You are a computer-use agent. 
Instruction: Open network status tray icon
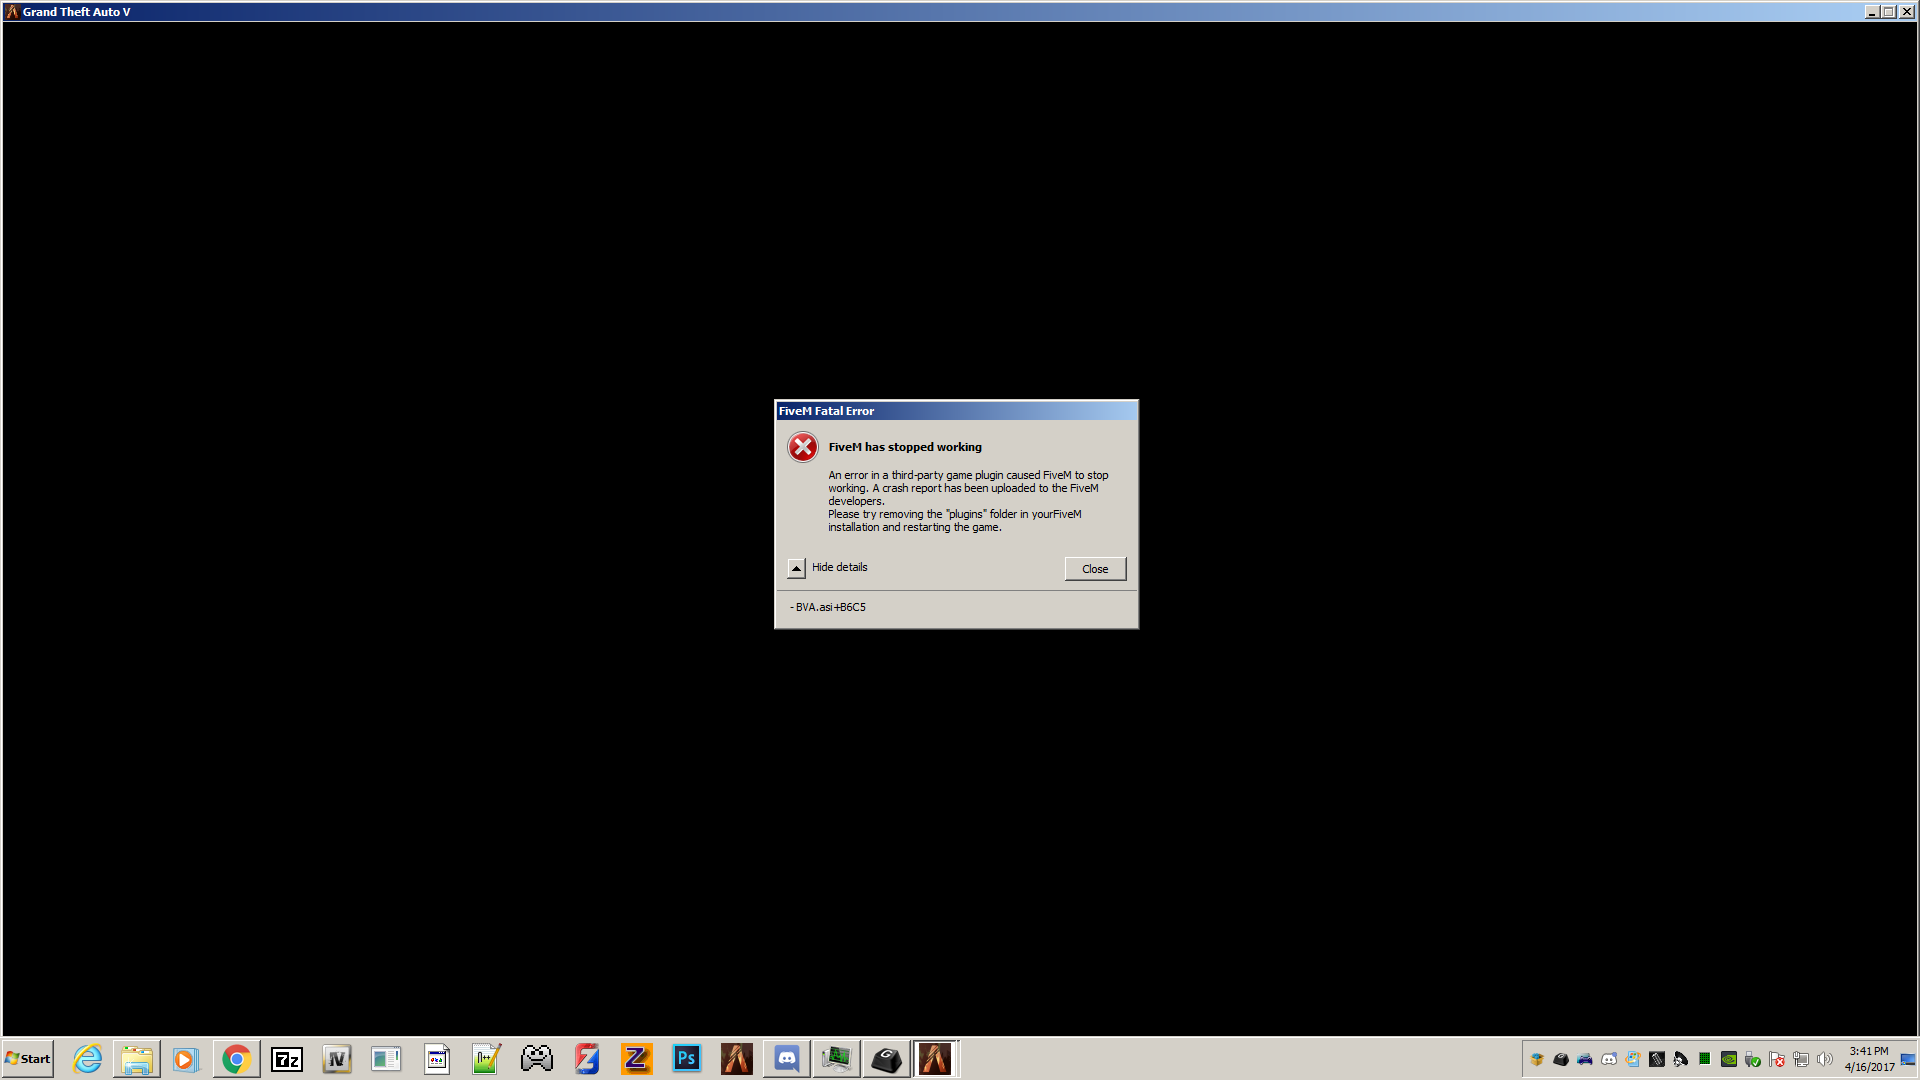1801,1059
